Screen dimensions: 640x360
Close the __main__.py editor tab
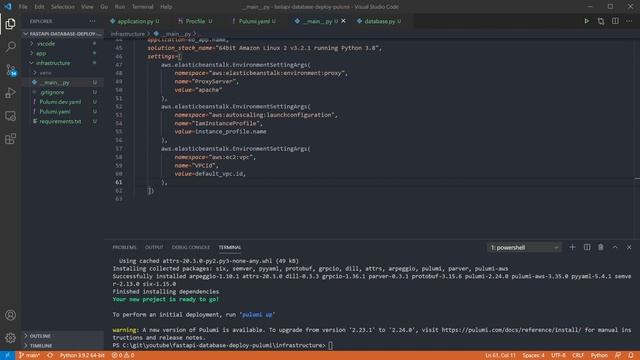tap(343, 21)
